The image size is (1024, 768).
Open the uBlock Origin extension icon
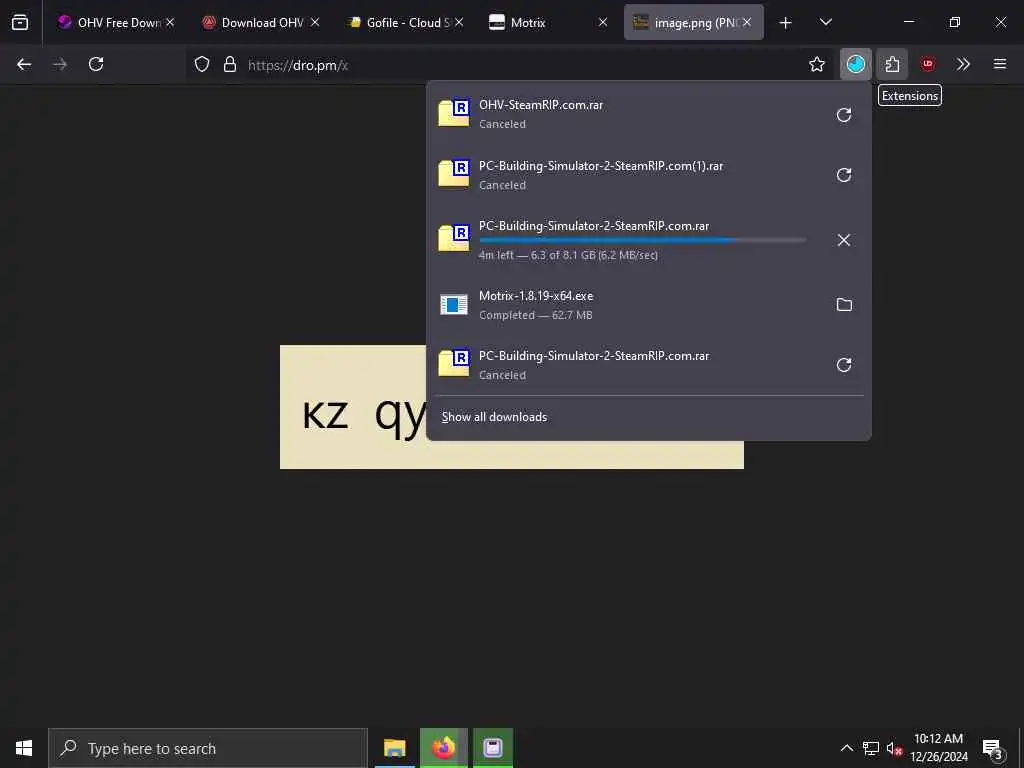pyautogui.click(x=927, y=64)
